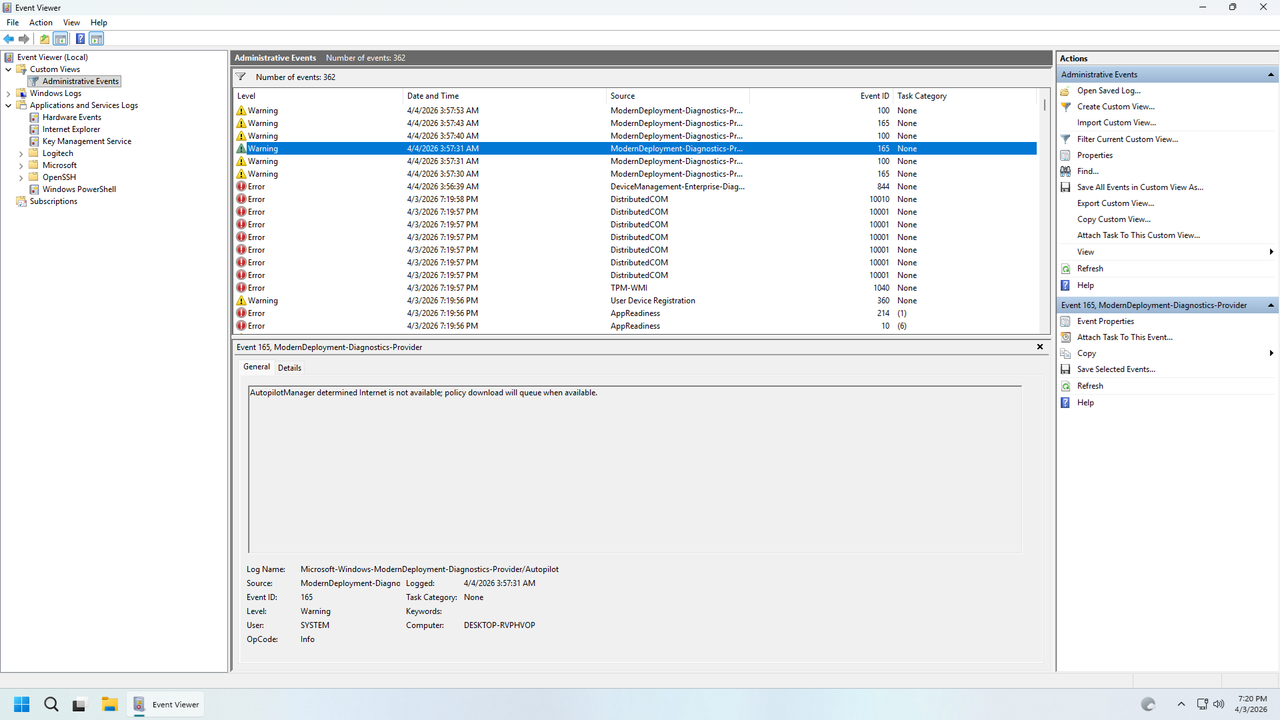
Task: Click the Back arrow in the toolbar
Action: click(10, 39)
